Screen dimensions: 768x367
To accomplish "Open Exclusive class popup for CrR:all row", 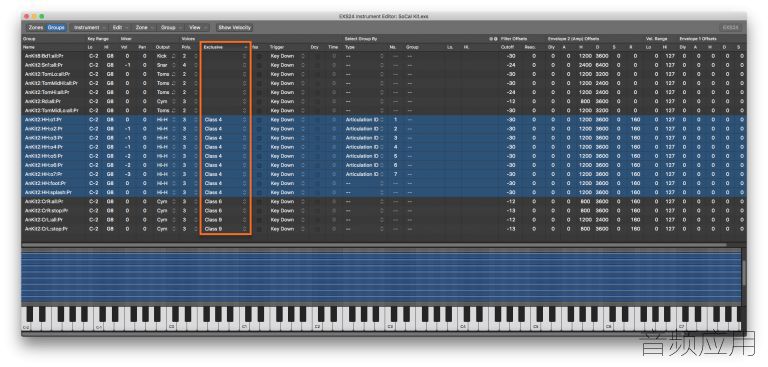I will pyautogui.click(x=225, y=201).
